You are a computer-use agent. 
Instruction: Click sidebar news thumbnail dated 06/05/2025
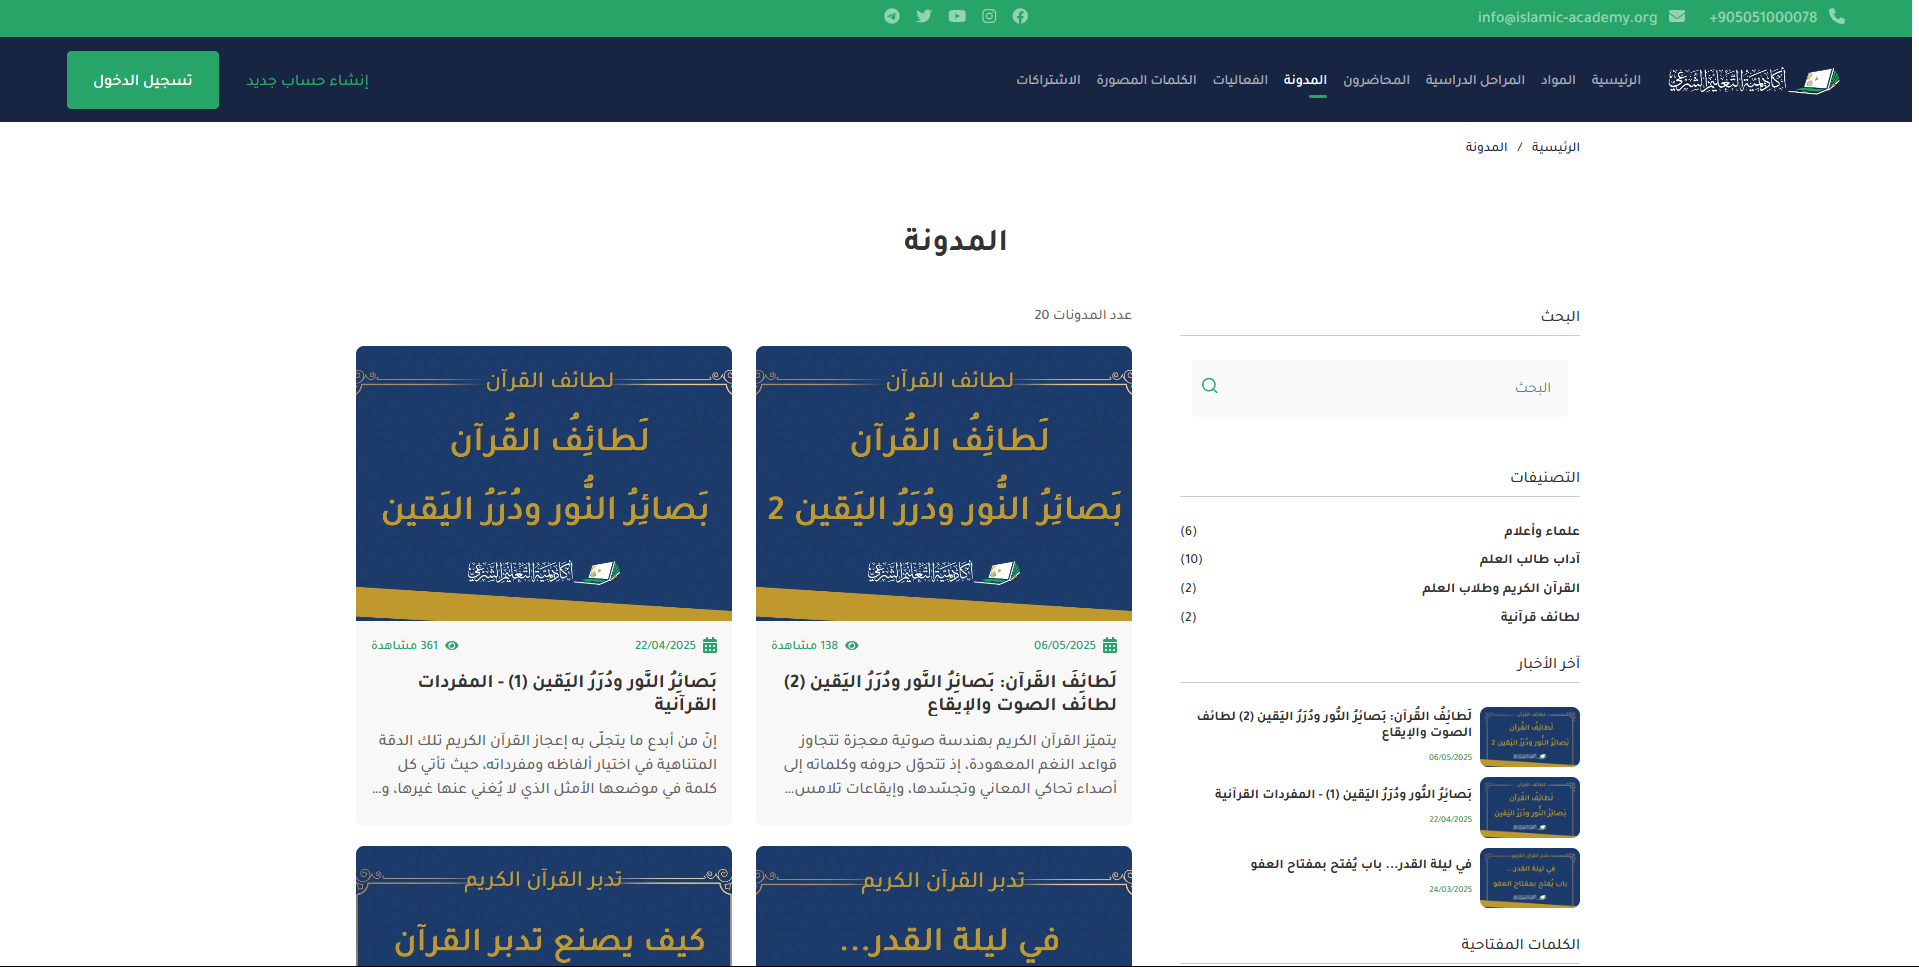coord(1530,737)
